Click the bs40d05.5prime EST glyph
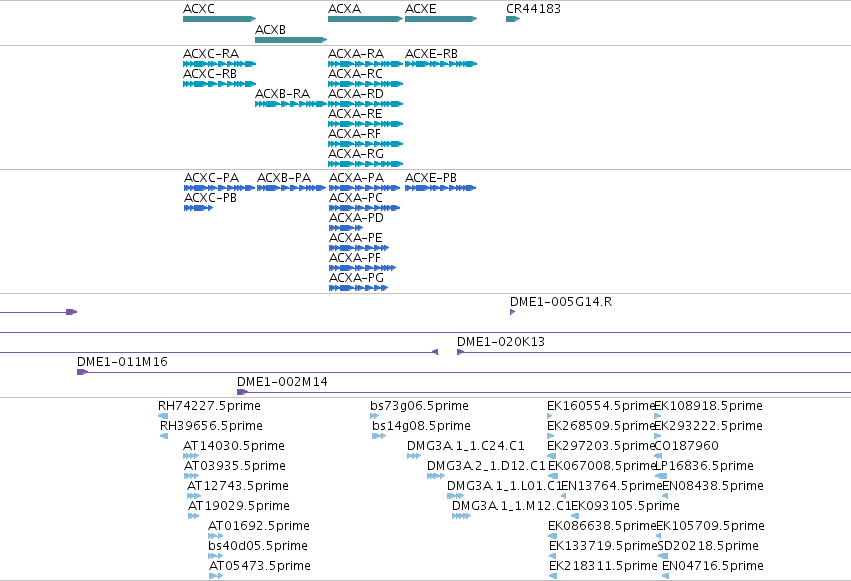851x581 pixels. (x=215, y=556)
